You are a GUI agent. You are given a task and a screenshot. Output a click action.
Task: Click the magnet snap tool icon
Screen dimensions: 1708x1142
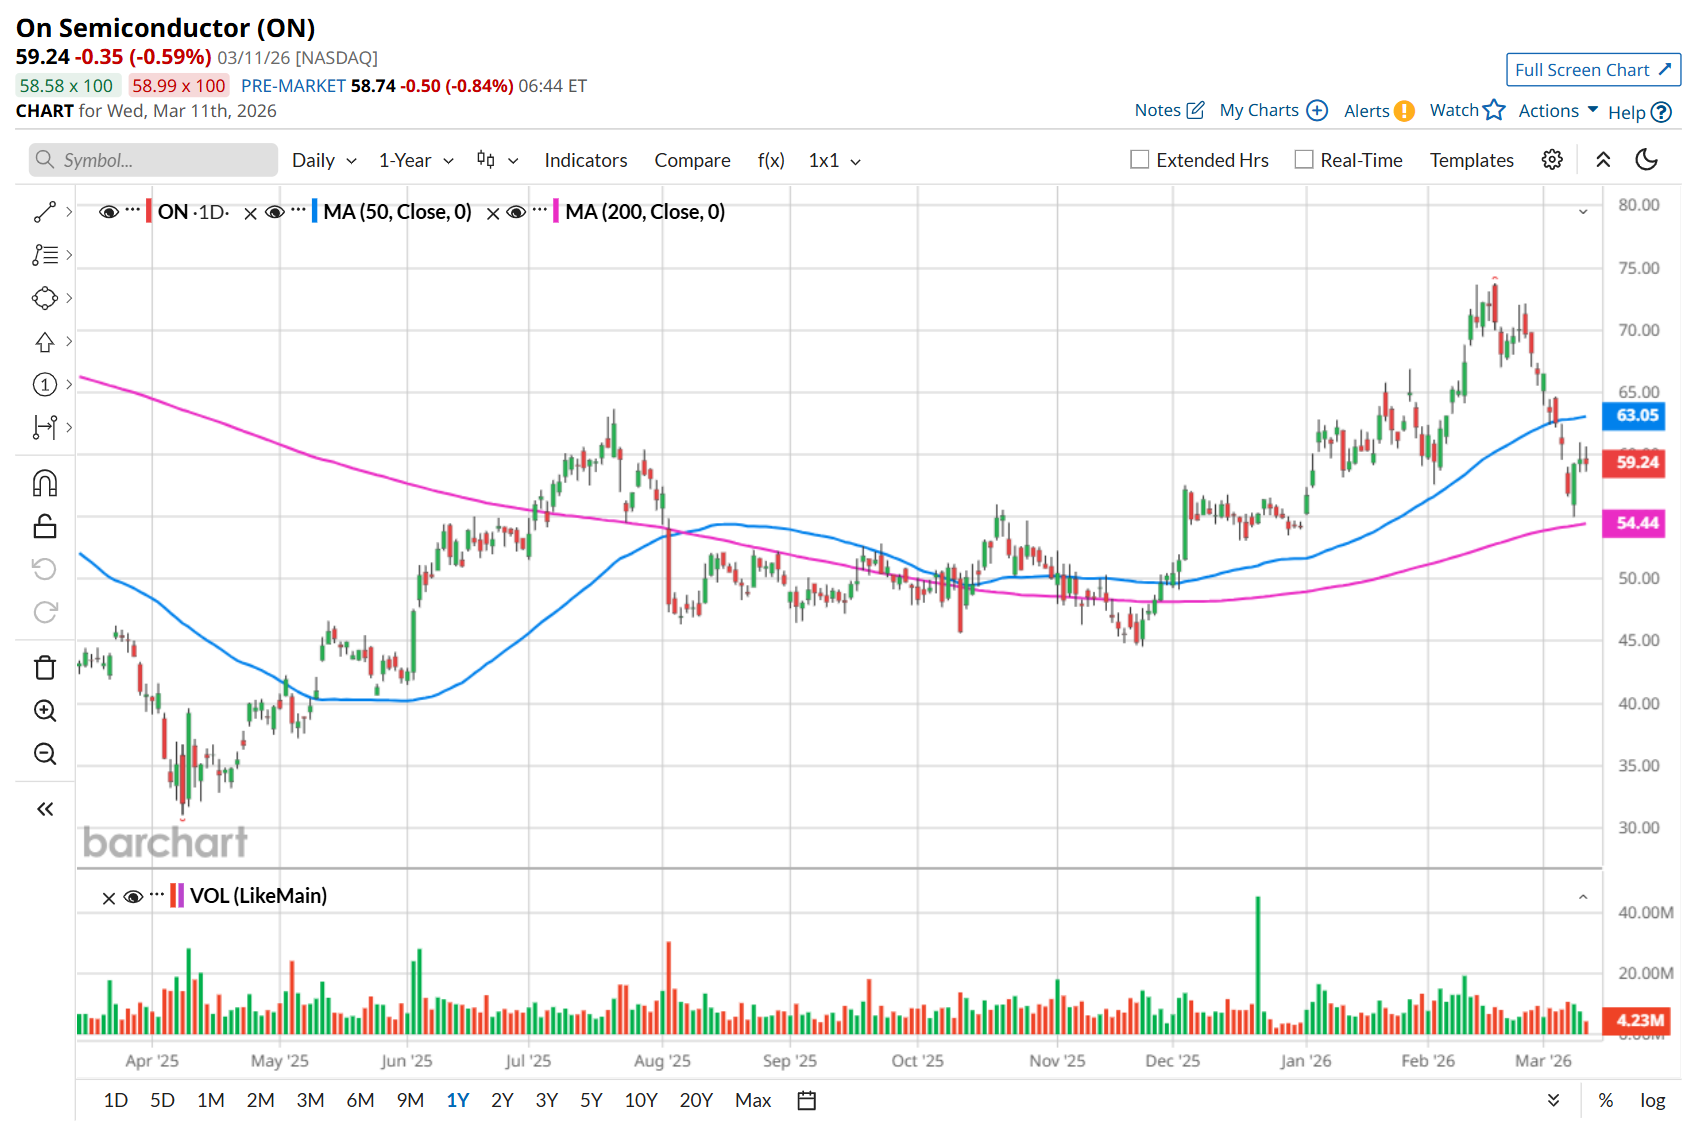[45, 484]
